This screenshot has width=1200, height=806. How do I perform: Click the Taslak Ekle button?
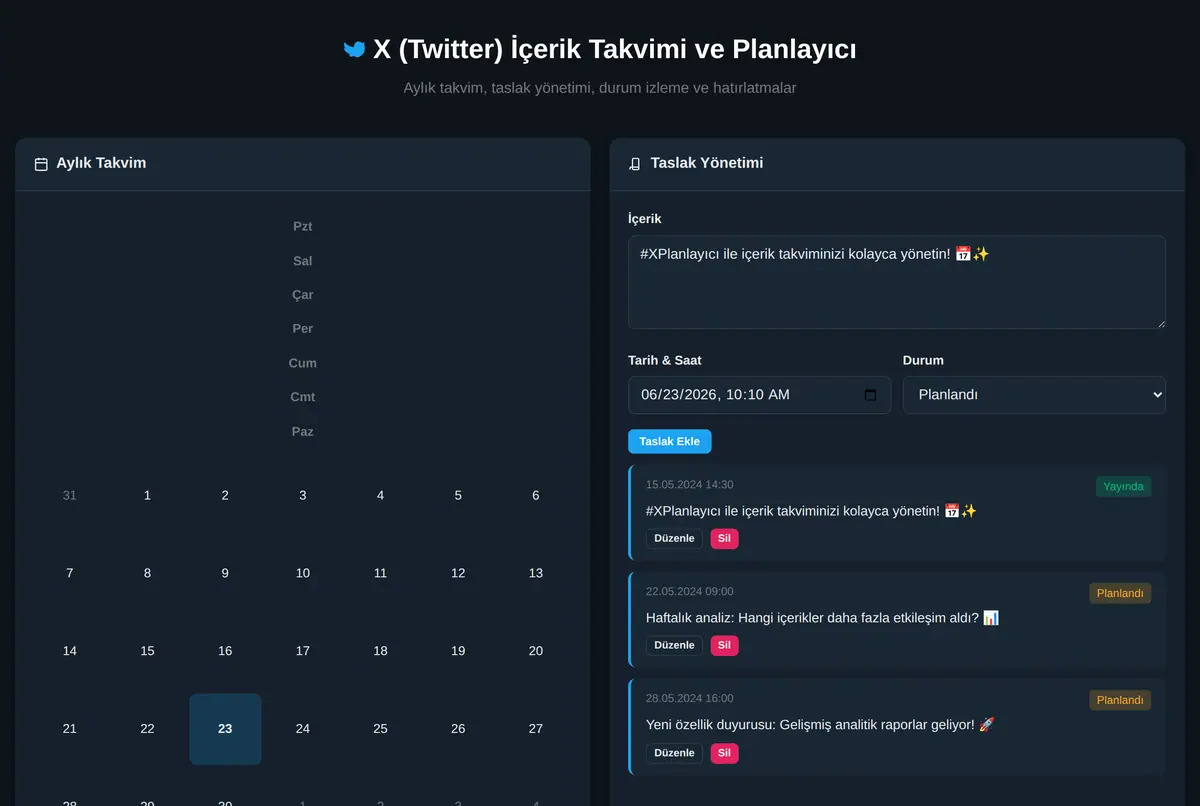click(670, 441)
